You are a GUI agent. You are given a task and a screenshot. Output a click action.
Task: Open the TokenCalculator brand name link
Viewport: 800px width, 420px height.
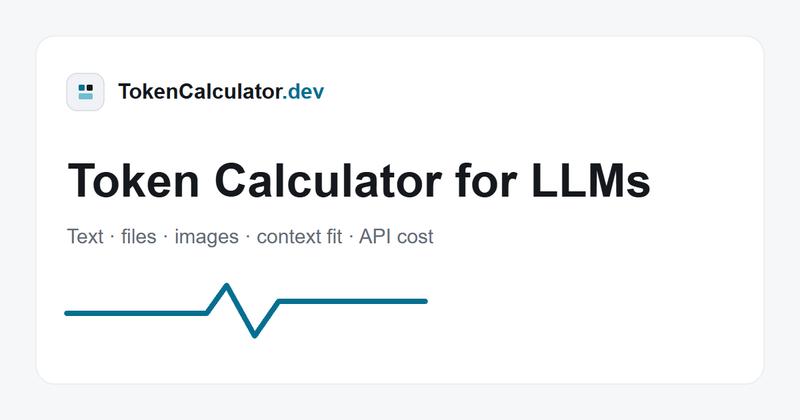[221, 92]
